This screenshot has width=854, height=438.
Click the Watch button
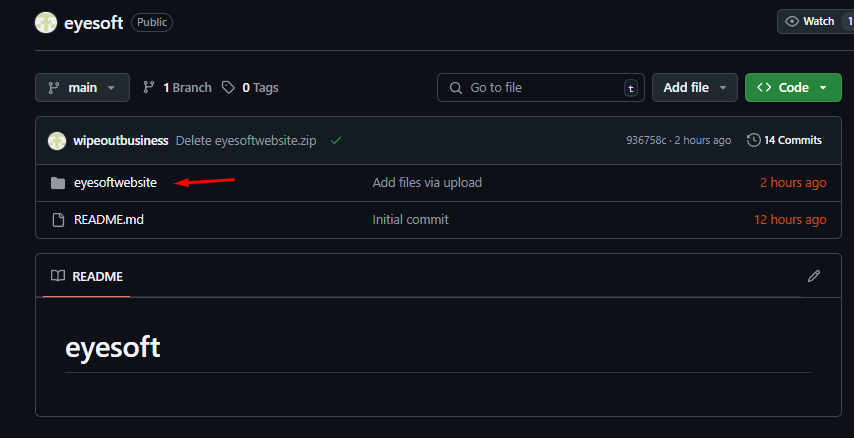[x=815, y=21]
